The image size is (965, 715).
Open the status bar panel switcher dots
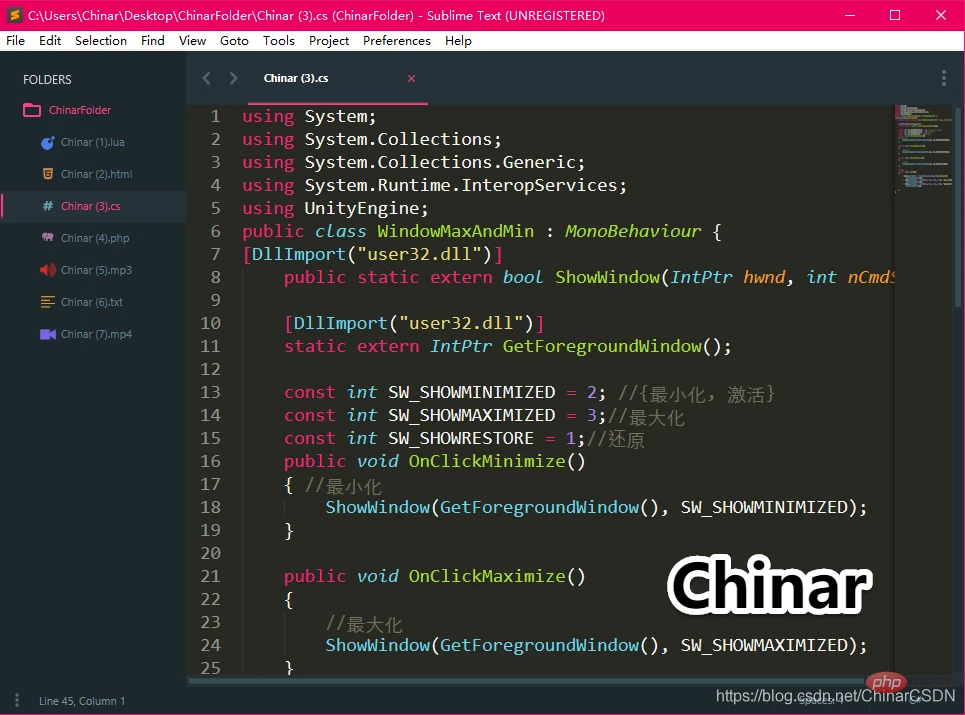click(17, 700)
